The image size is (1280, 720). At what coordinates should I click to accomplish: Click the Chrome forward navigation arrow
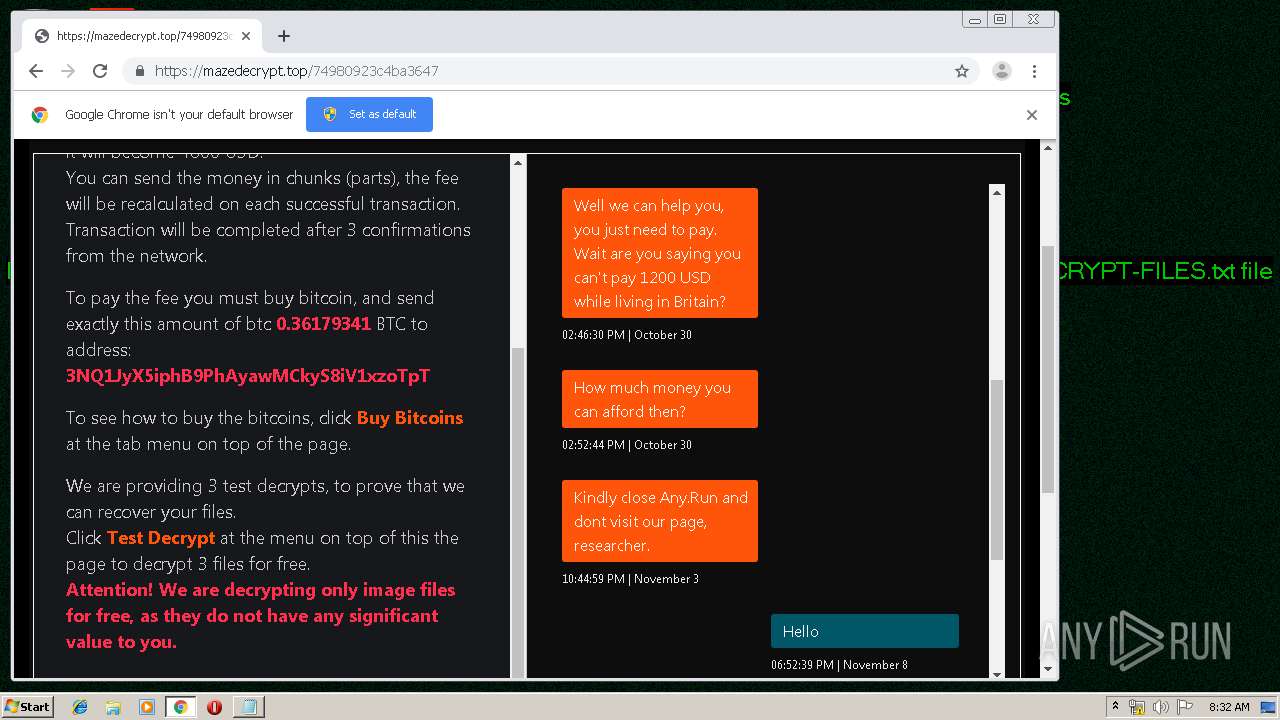click(68, 71)
